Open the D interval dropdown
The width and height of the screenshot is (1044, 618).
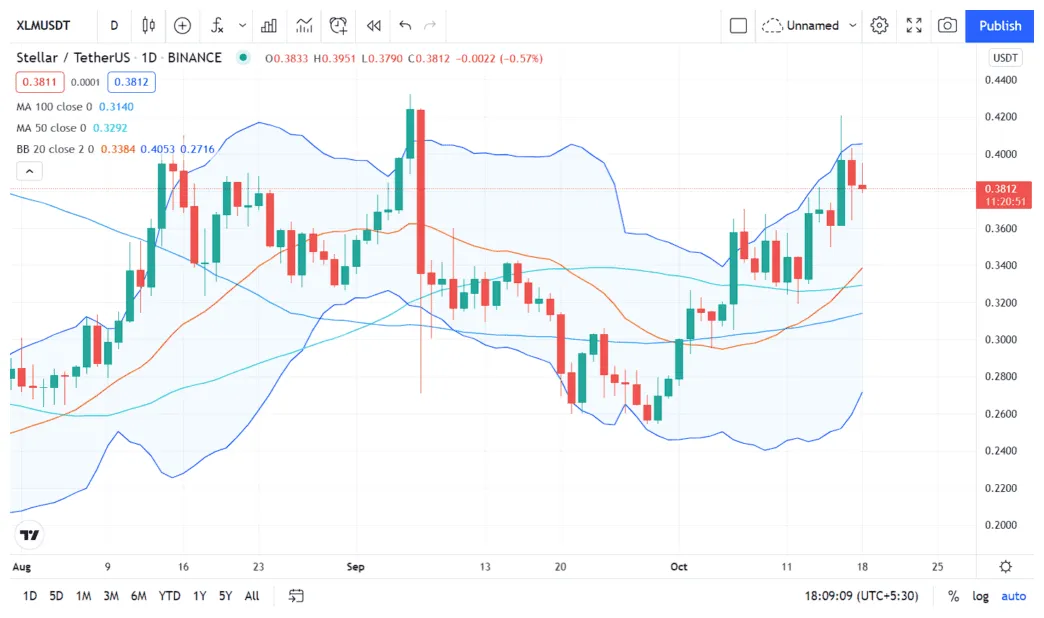pos(114,25)
